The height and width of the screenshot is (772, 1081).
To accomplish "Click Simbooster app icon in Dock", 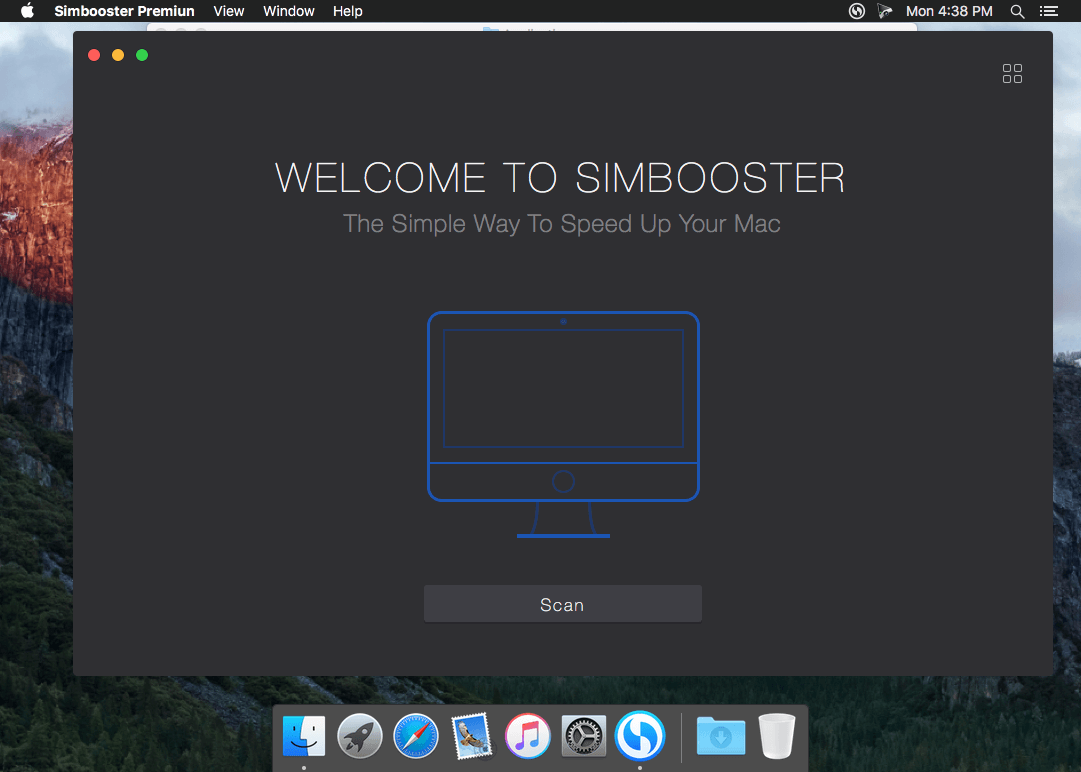I will click(640, 735).
